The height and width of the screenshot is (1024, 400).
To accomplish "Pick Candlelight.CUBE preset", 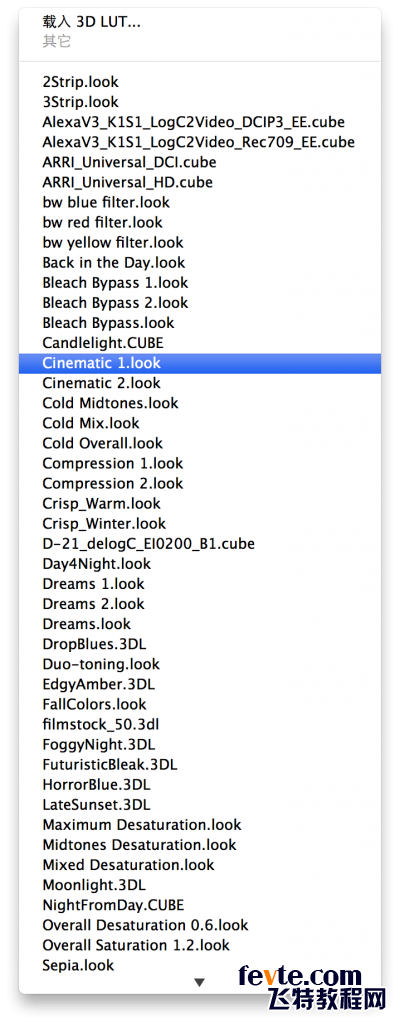I will (199, 343).
